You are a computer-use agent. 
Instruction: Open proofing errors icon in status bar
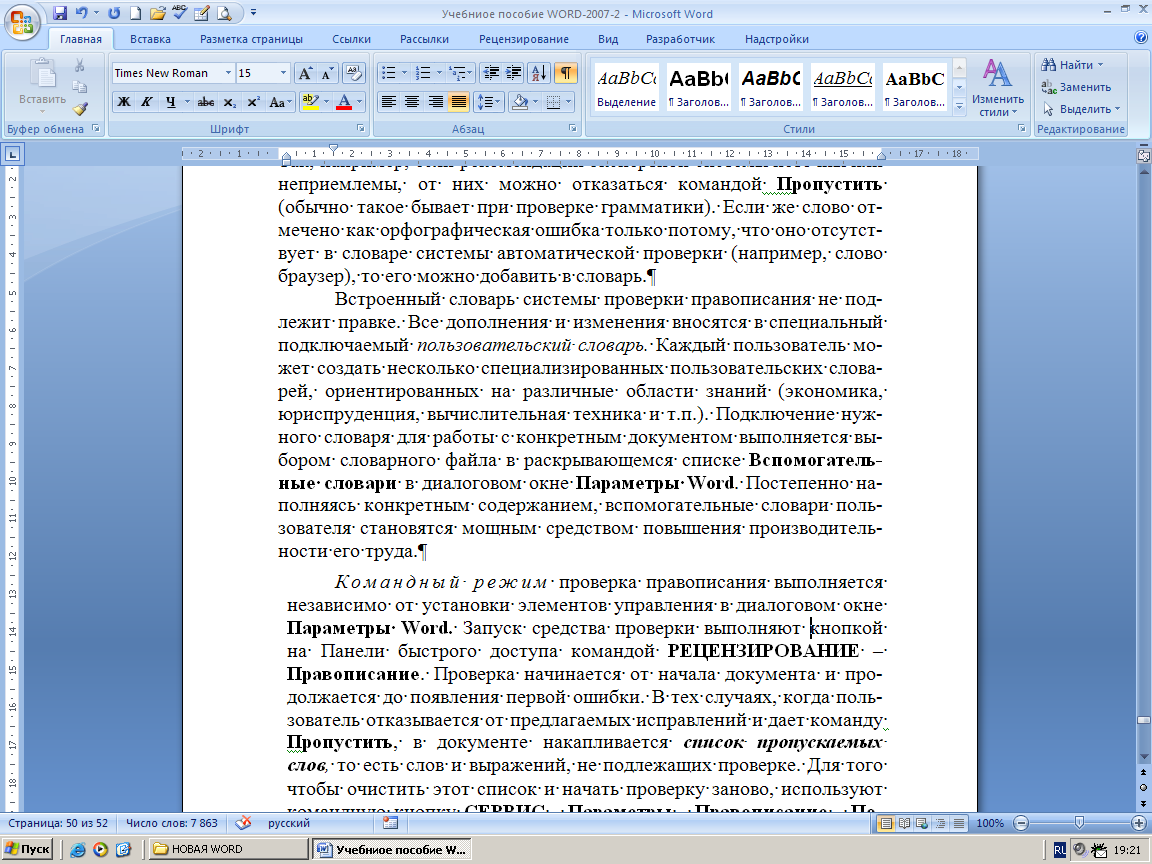pos(243,823)
